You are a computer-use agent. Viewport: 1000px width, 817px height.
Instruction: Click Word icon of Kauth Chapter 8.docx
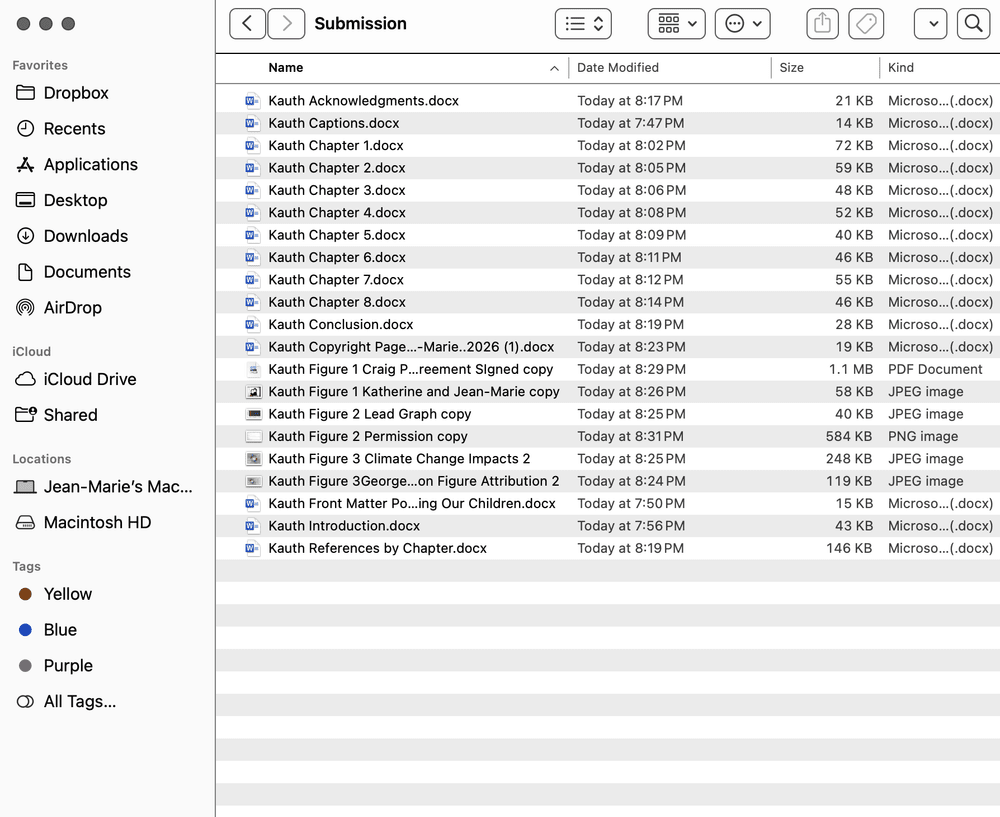pos(253,302)
